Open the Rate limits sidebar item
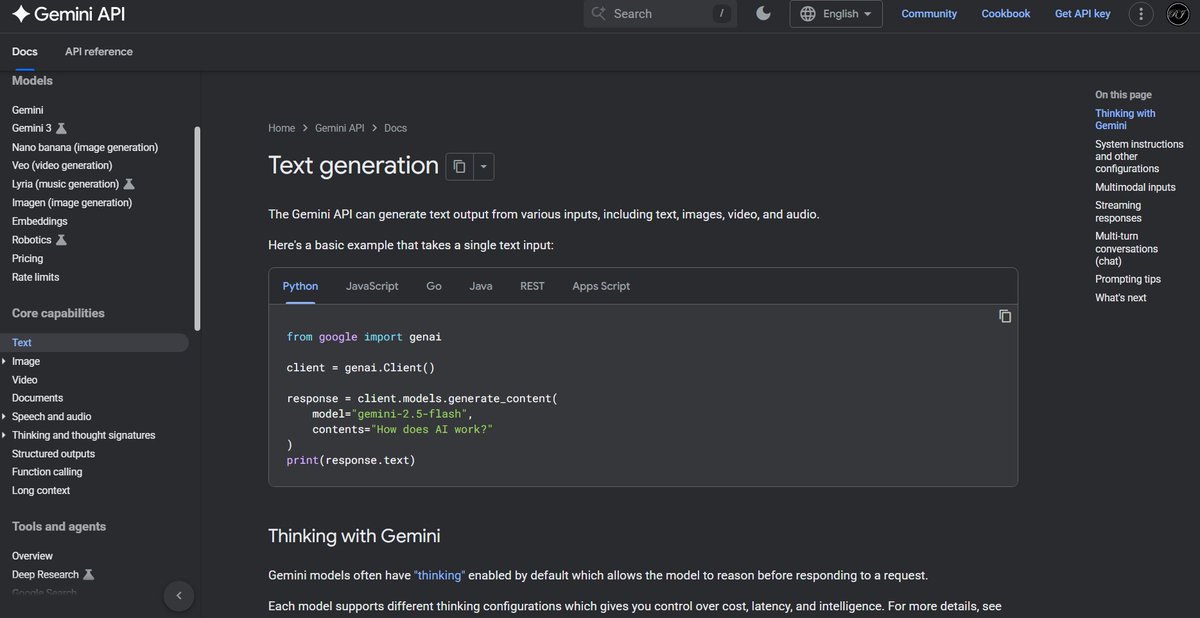 pos(35,277)
